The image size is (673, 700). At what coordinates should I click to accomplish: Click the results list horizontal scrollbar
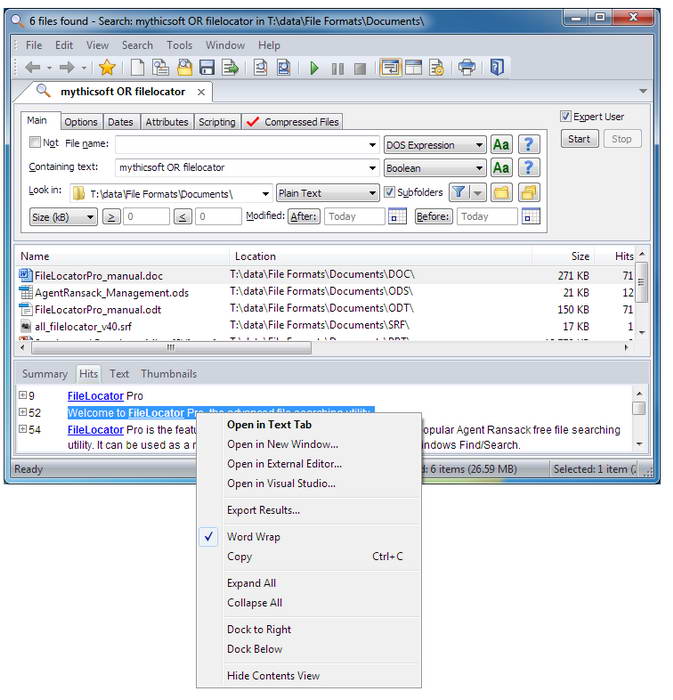(170, 347)
